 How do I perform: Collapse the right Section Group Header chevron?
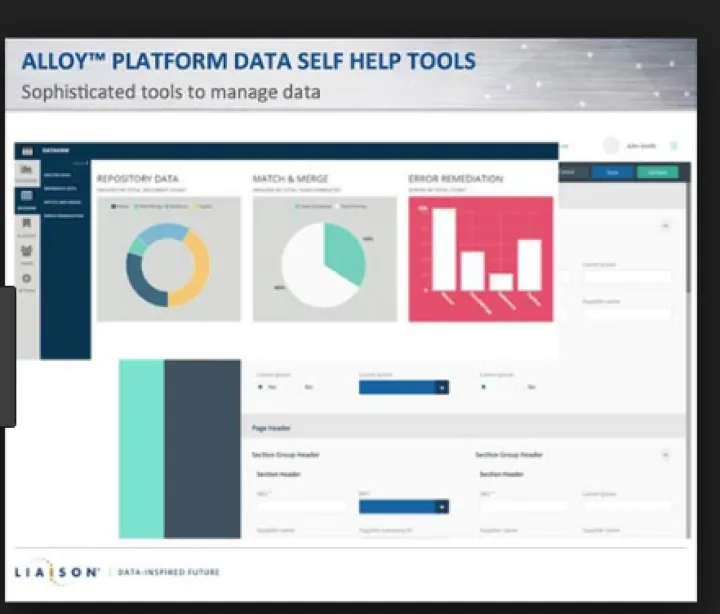click(665, 455)
